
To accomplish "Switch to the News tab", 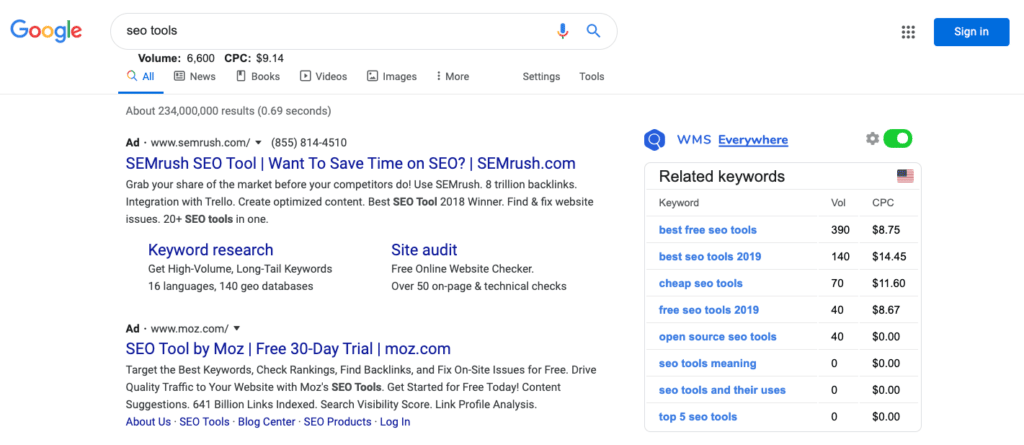I will [x=195, y=76].
